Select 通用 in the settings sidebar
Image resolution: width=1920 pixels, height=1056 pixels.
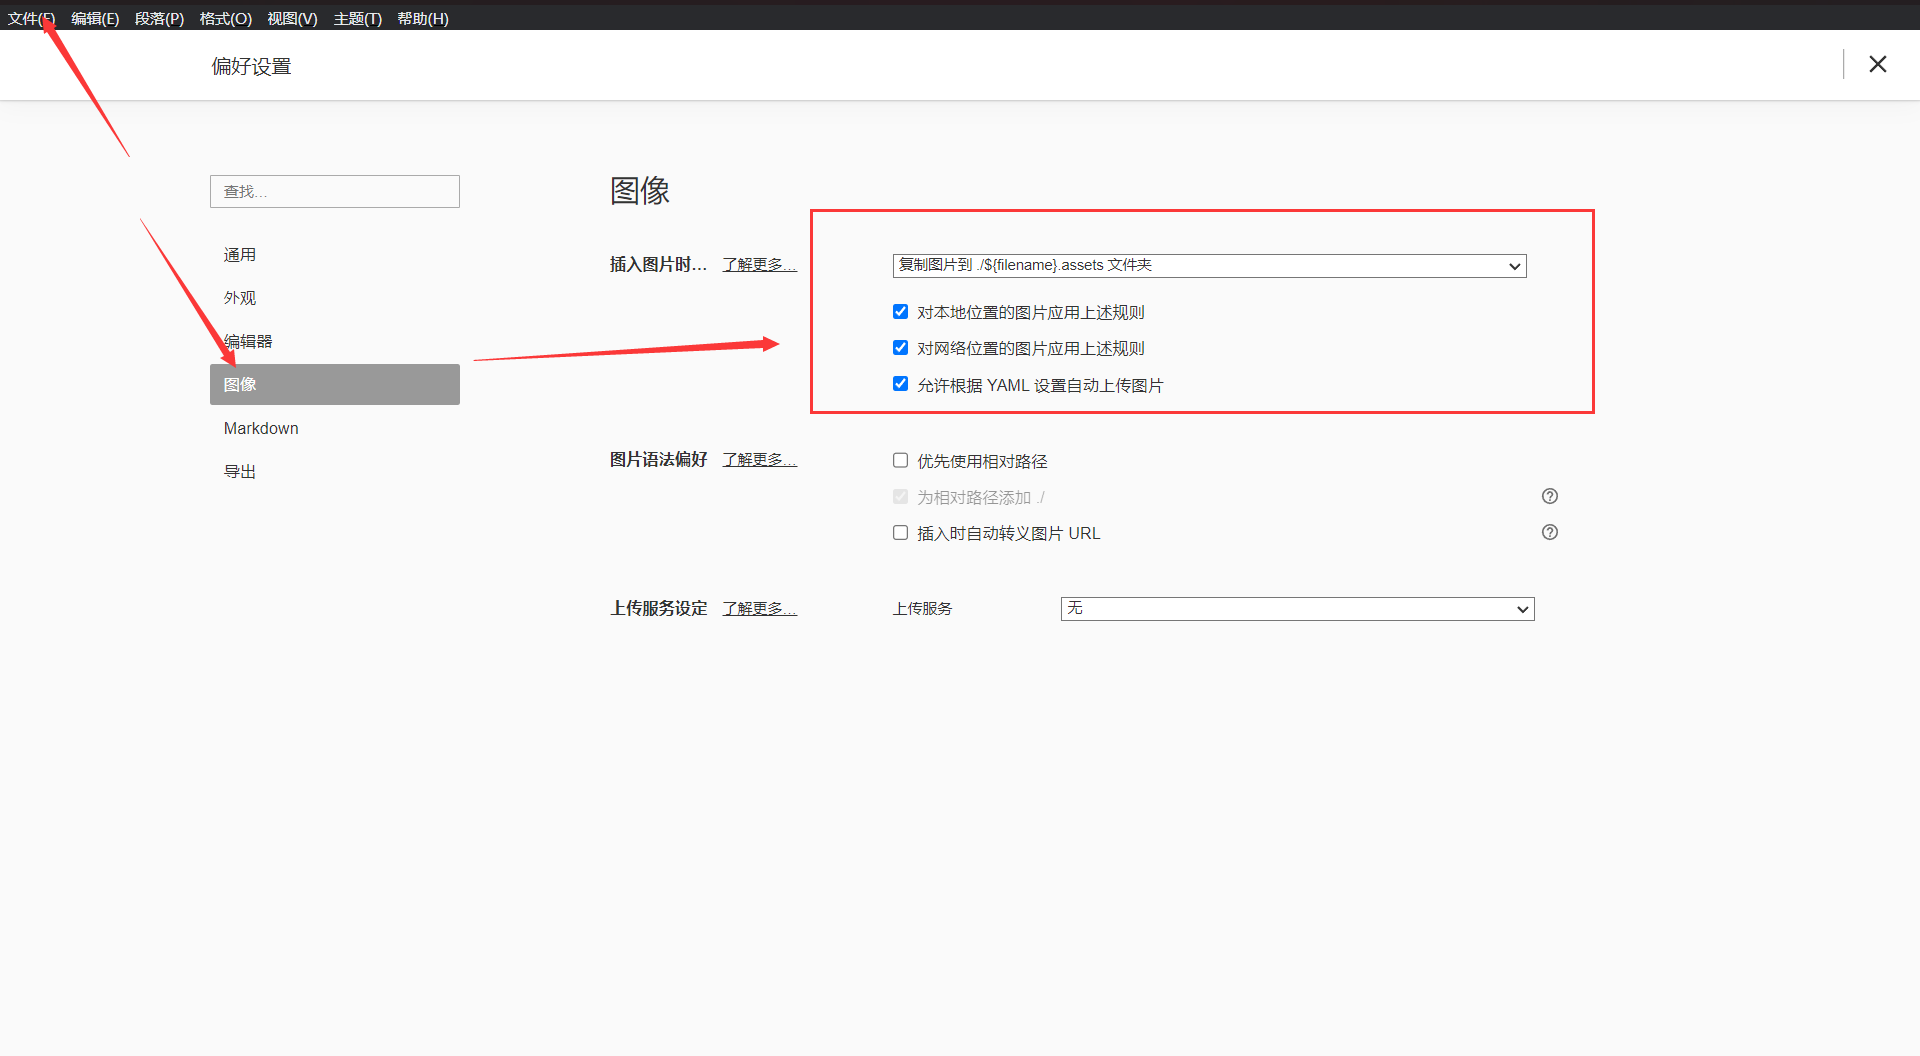click(x=335, y=255)
